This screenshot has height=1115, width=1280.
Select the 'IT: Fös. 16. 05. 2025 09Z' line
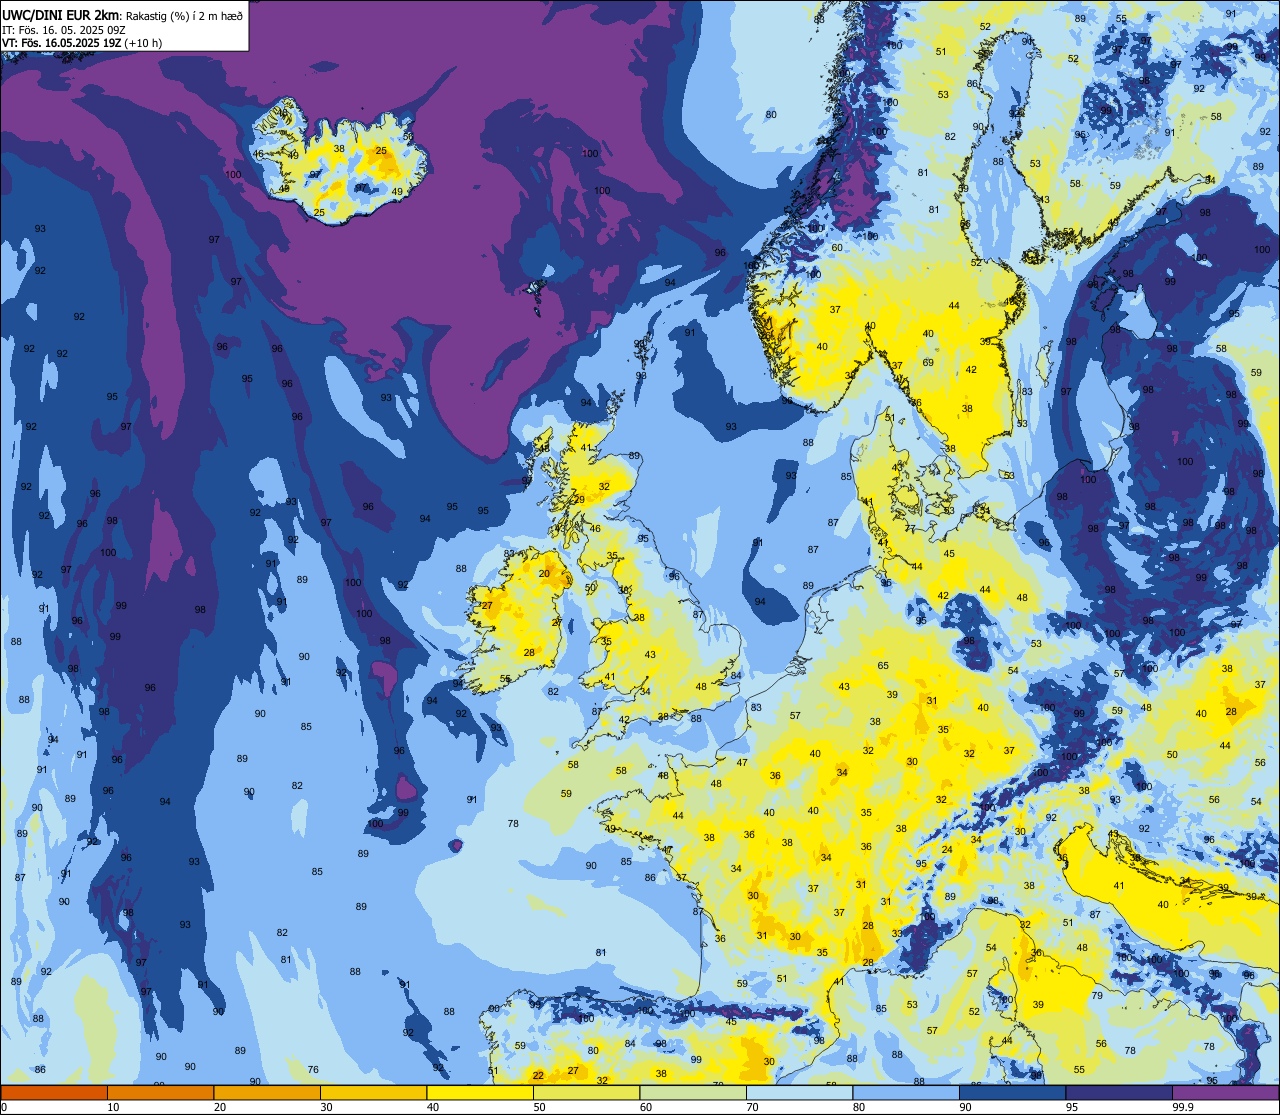point(64,30)
